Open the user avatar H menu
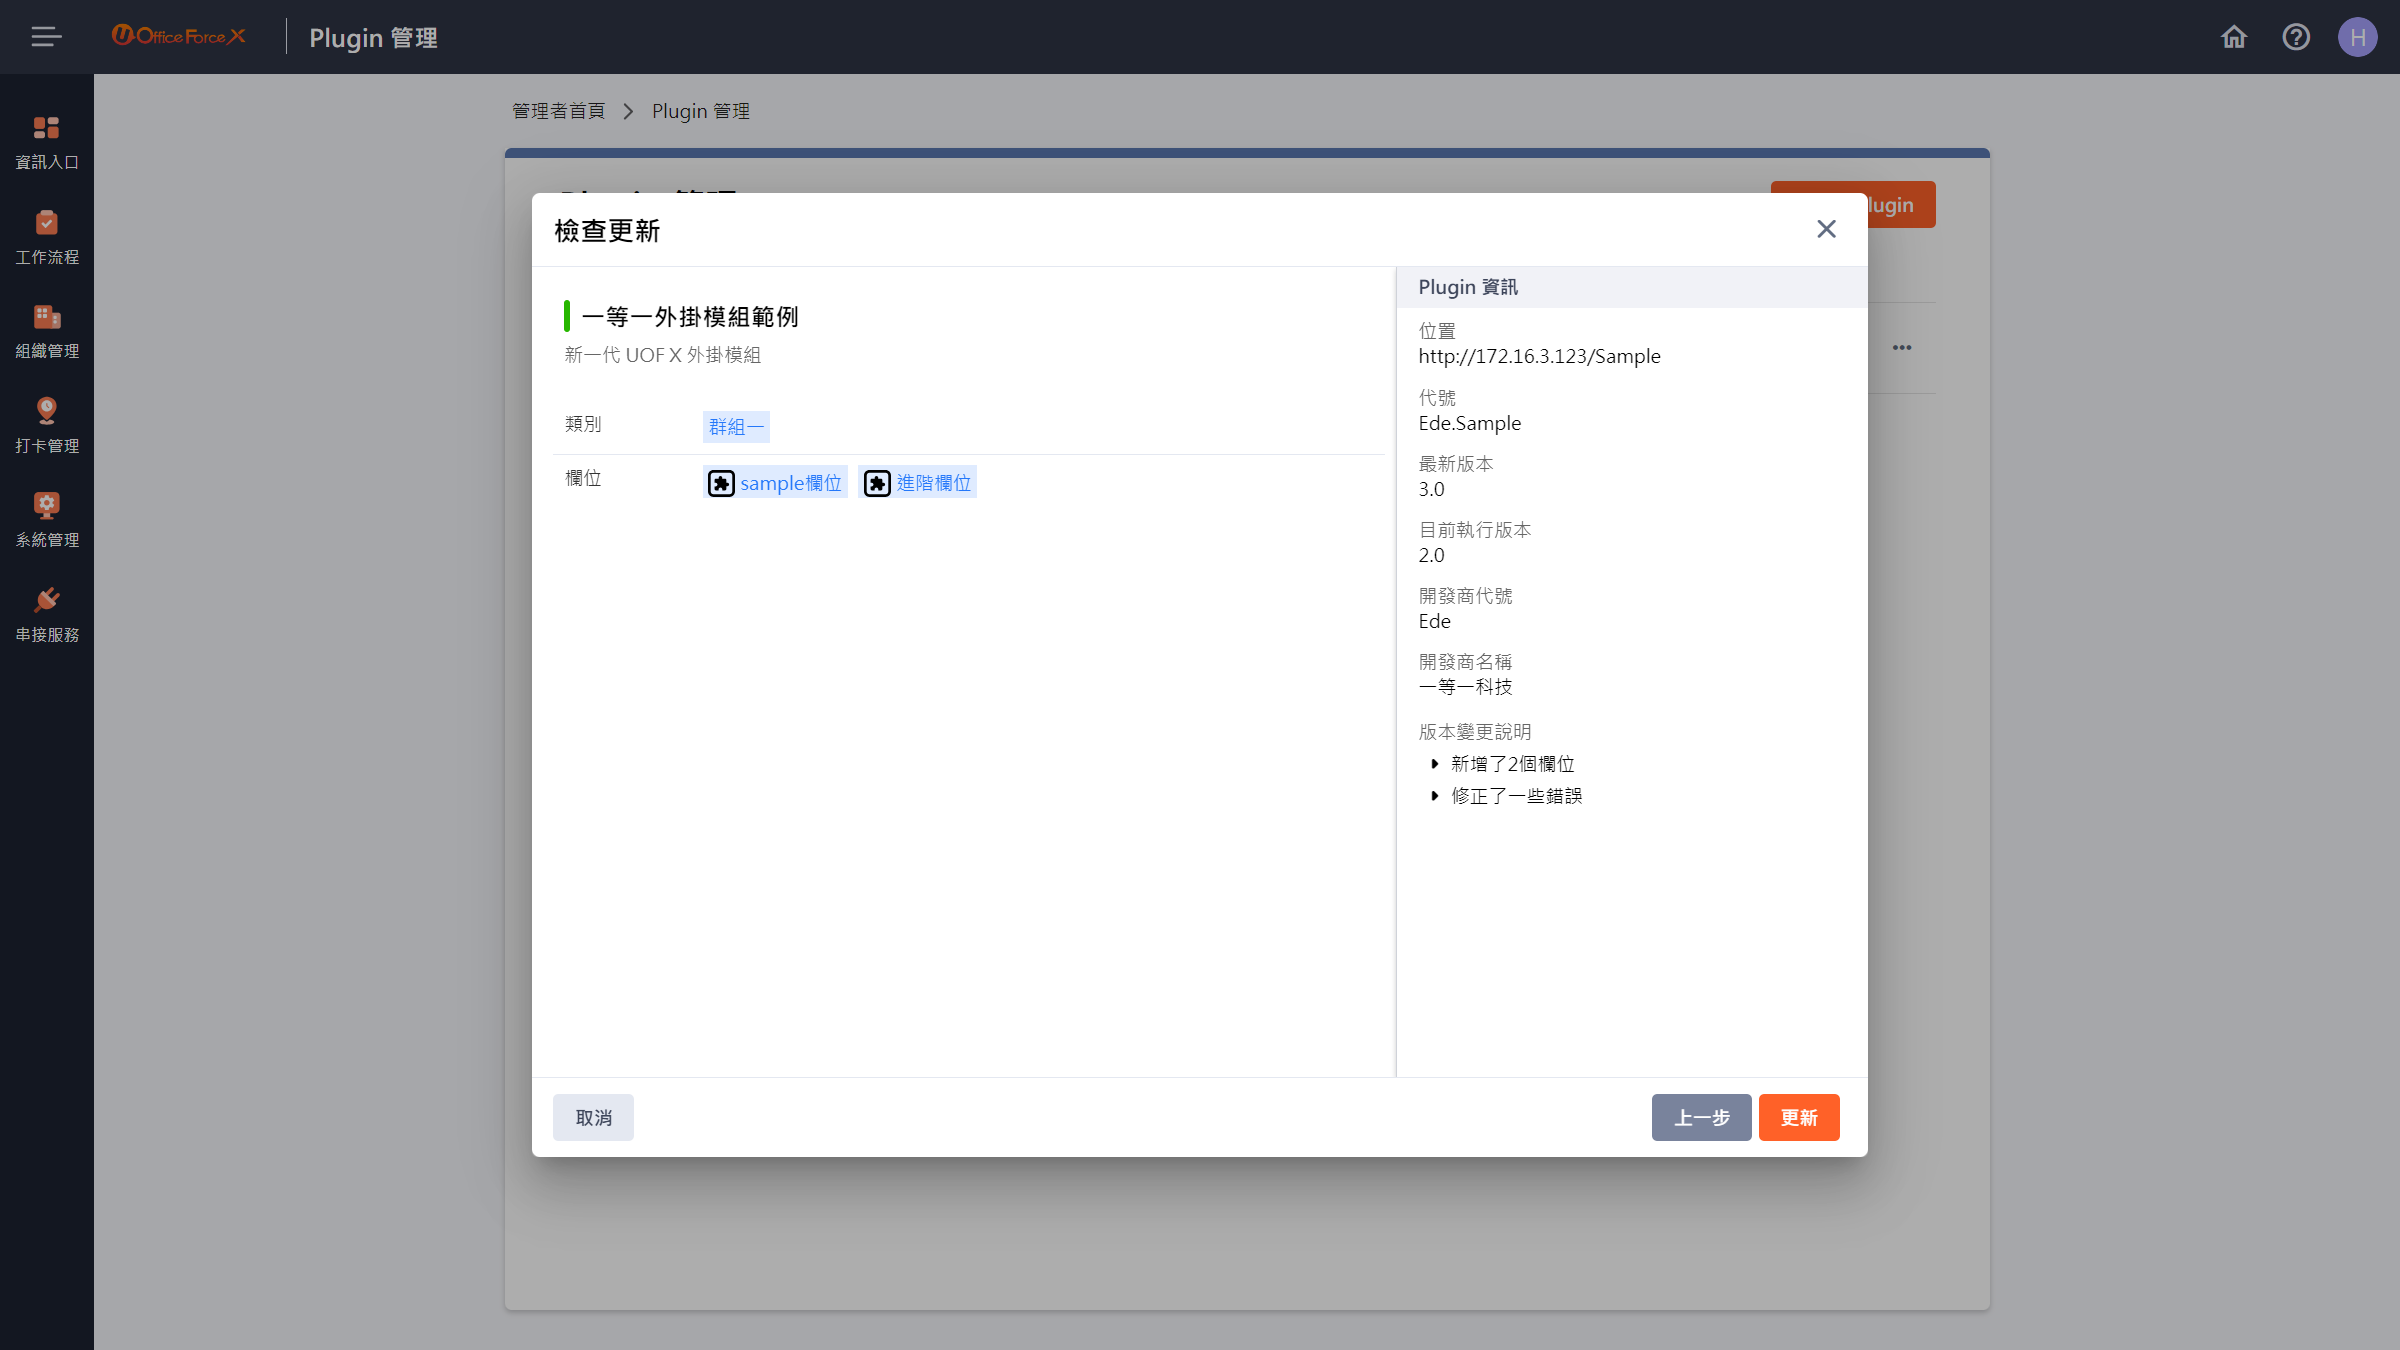The height and width of the screenshot is (1350, 2400). click(x=2357, y=37)
